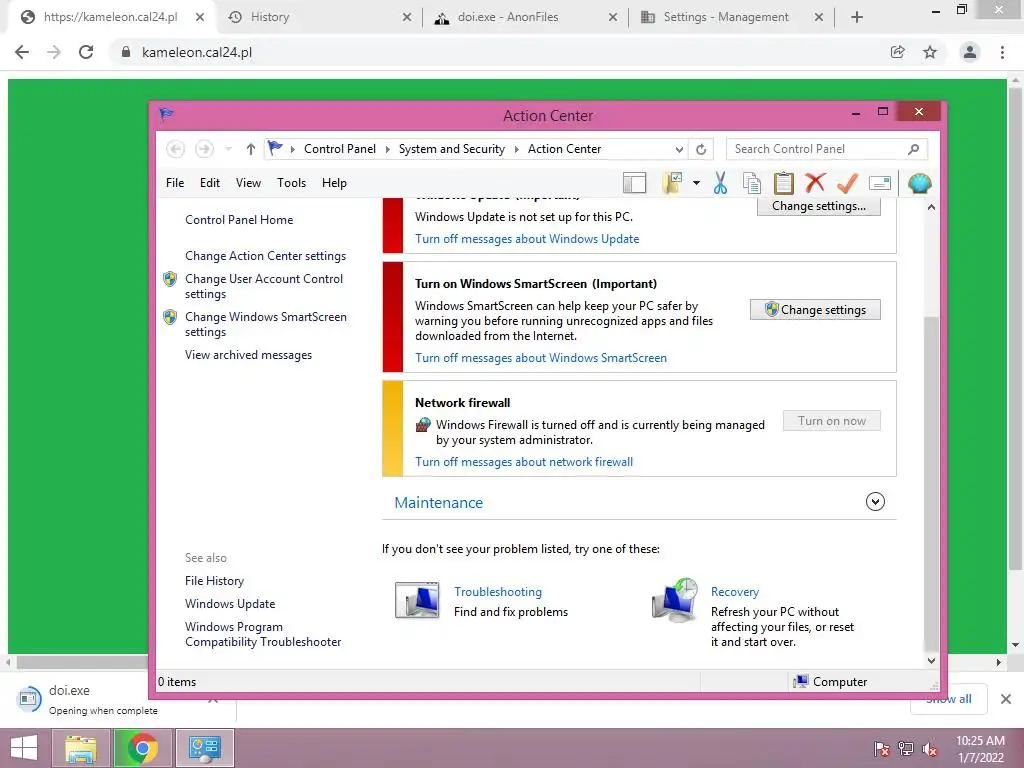Open Change Action Center settings
Viewport: 1024px width, 768px height.
pos(265,256)
